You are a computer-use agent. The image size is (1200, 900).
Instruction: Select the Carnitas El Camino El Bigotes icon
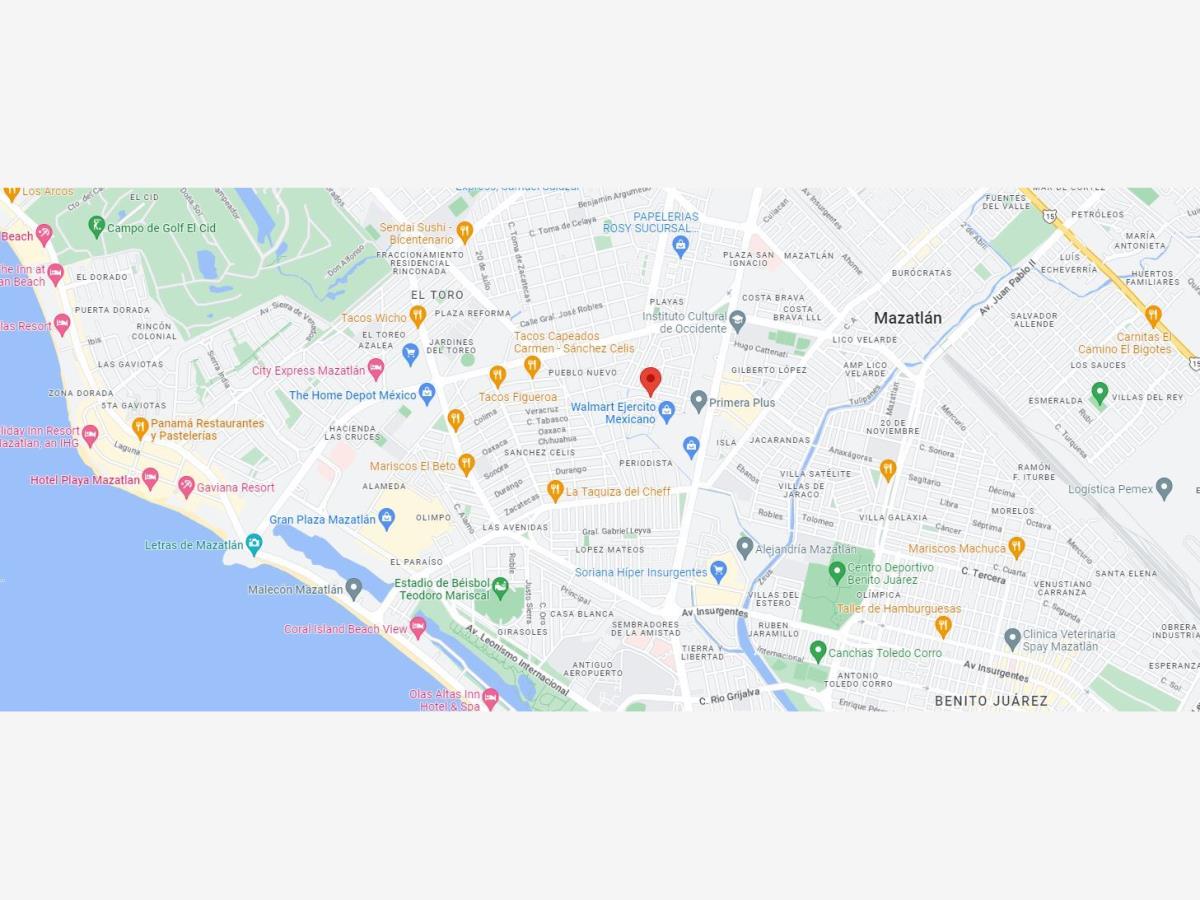(1153, 316)
